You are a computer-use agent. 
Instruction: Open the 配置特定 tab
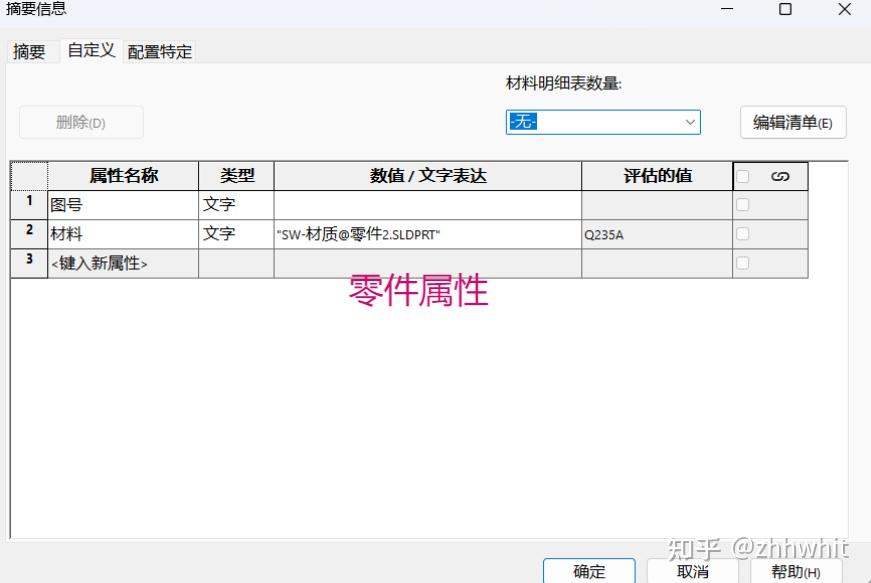coord(159,52)
